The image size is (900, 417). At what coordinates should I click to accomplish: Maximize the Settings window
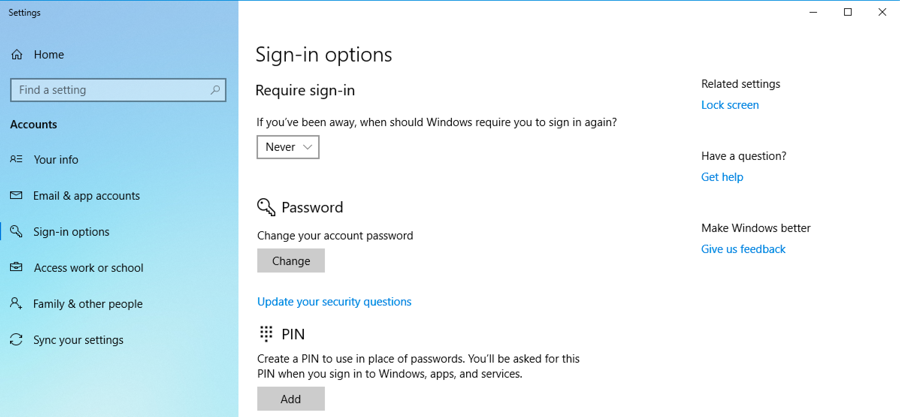click(848, 13)
